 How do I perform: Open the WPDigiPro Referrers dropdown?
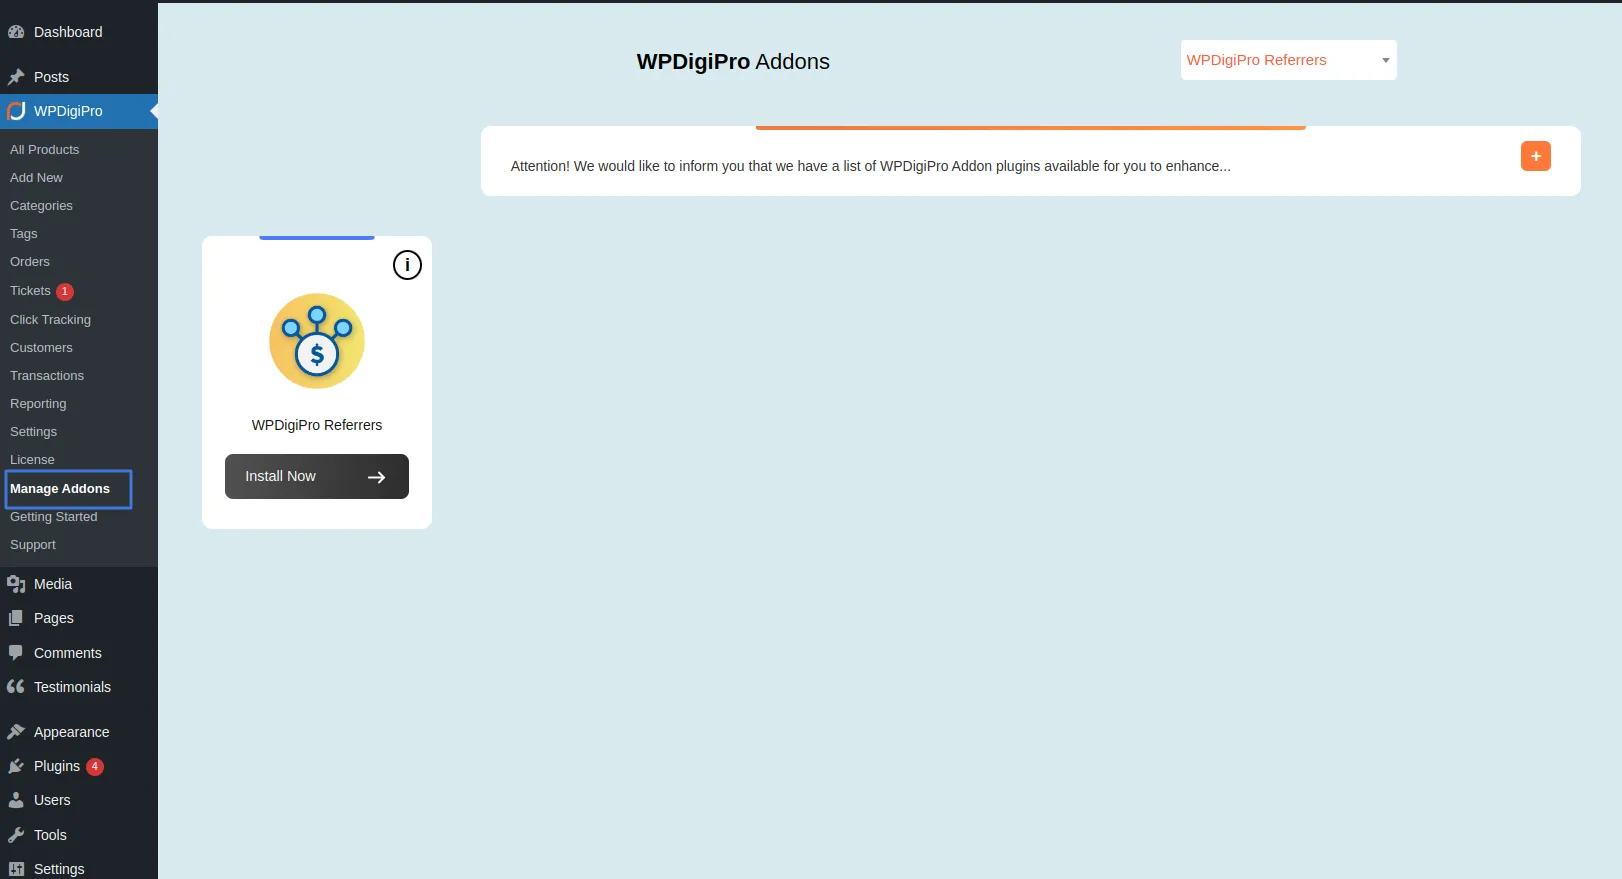[x=1288, y=60]
